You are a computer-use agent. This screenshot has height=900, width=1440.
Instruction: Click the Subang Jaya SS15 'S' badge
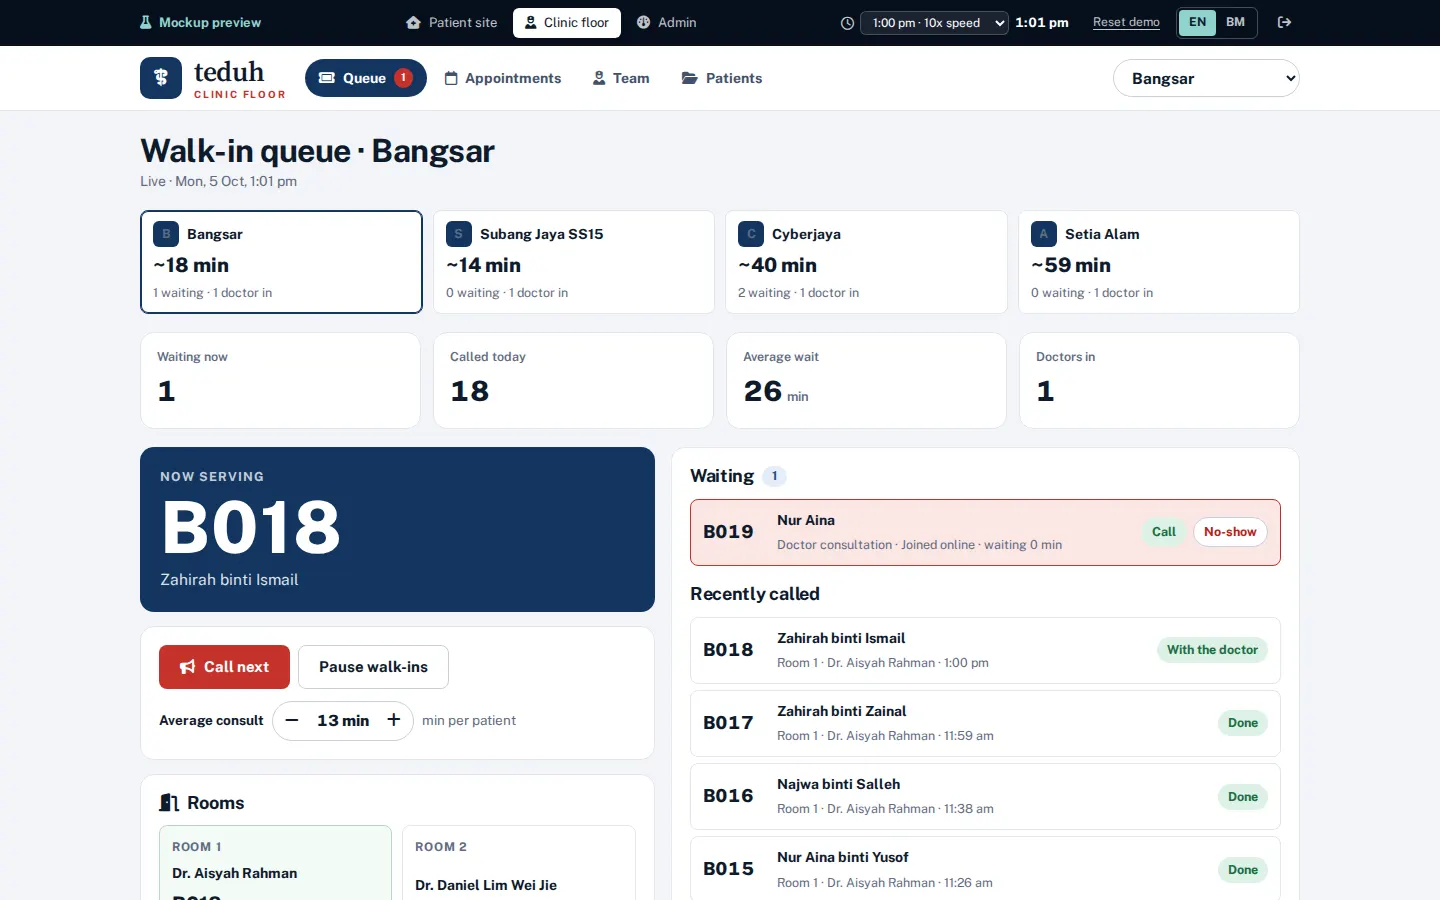click(x=459, y=234)
